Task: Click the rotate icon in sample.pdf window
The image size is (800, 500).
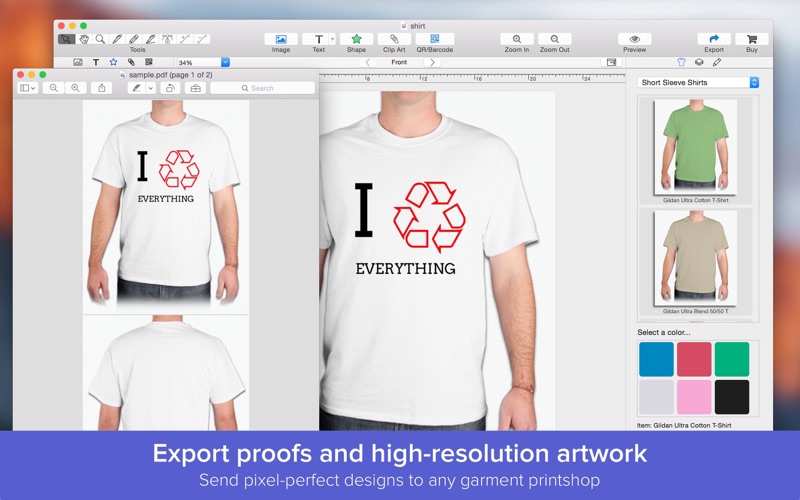Action: (170, 88)
